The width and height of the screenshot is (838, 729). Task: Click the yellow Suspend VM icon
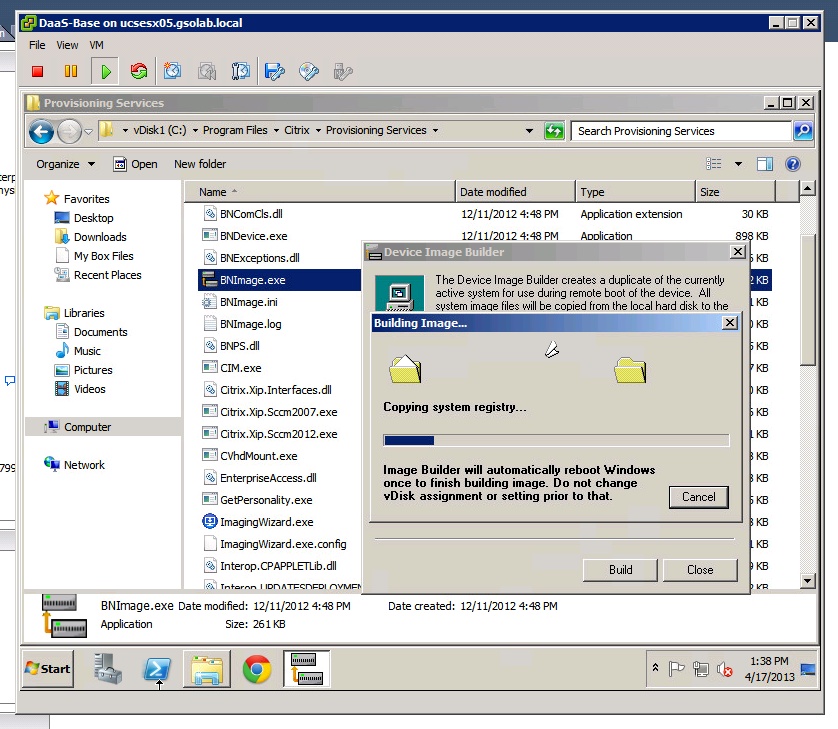(x=71, y=71)
